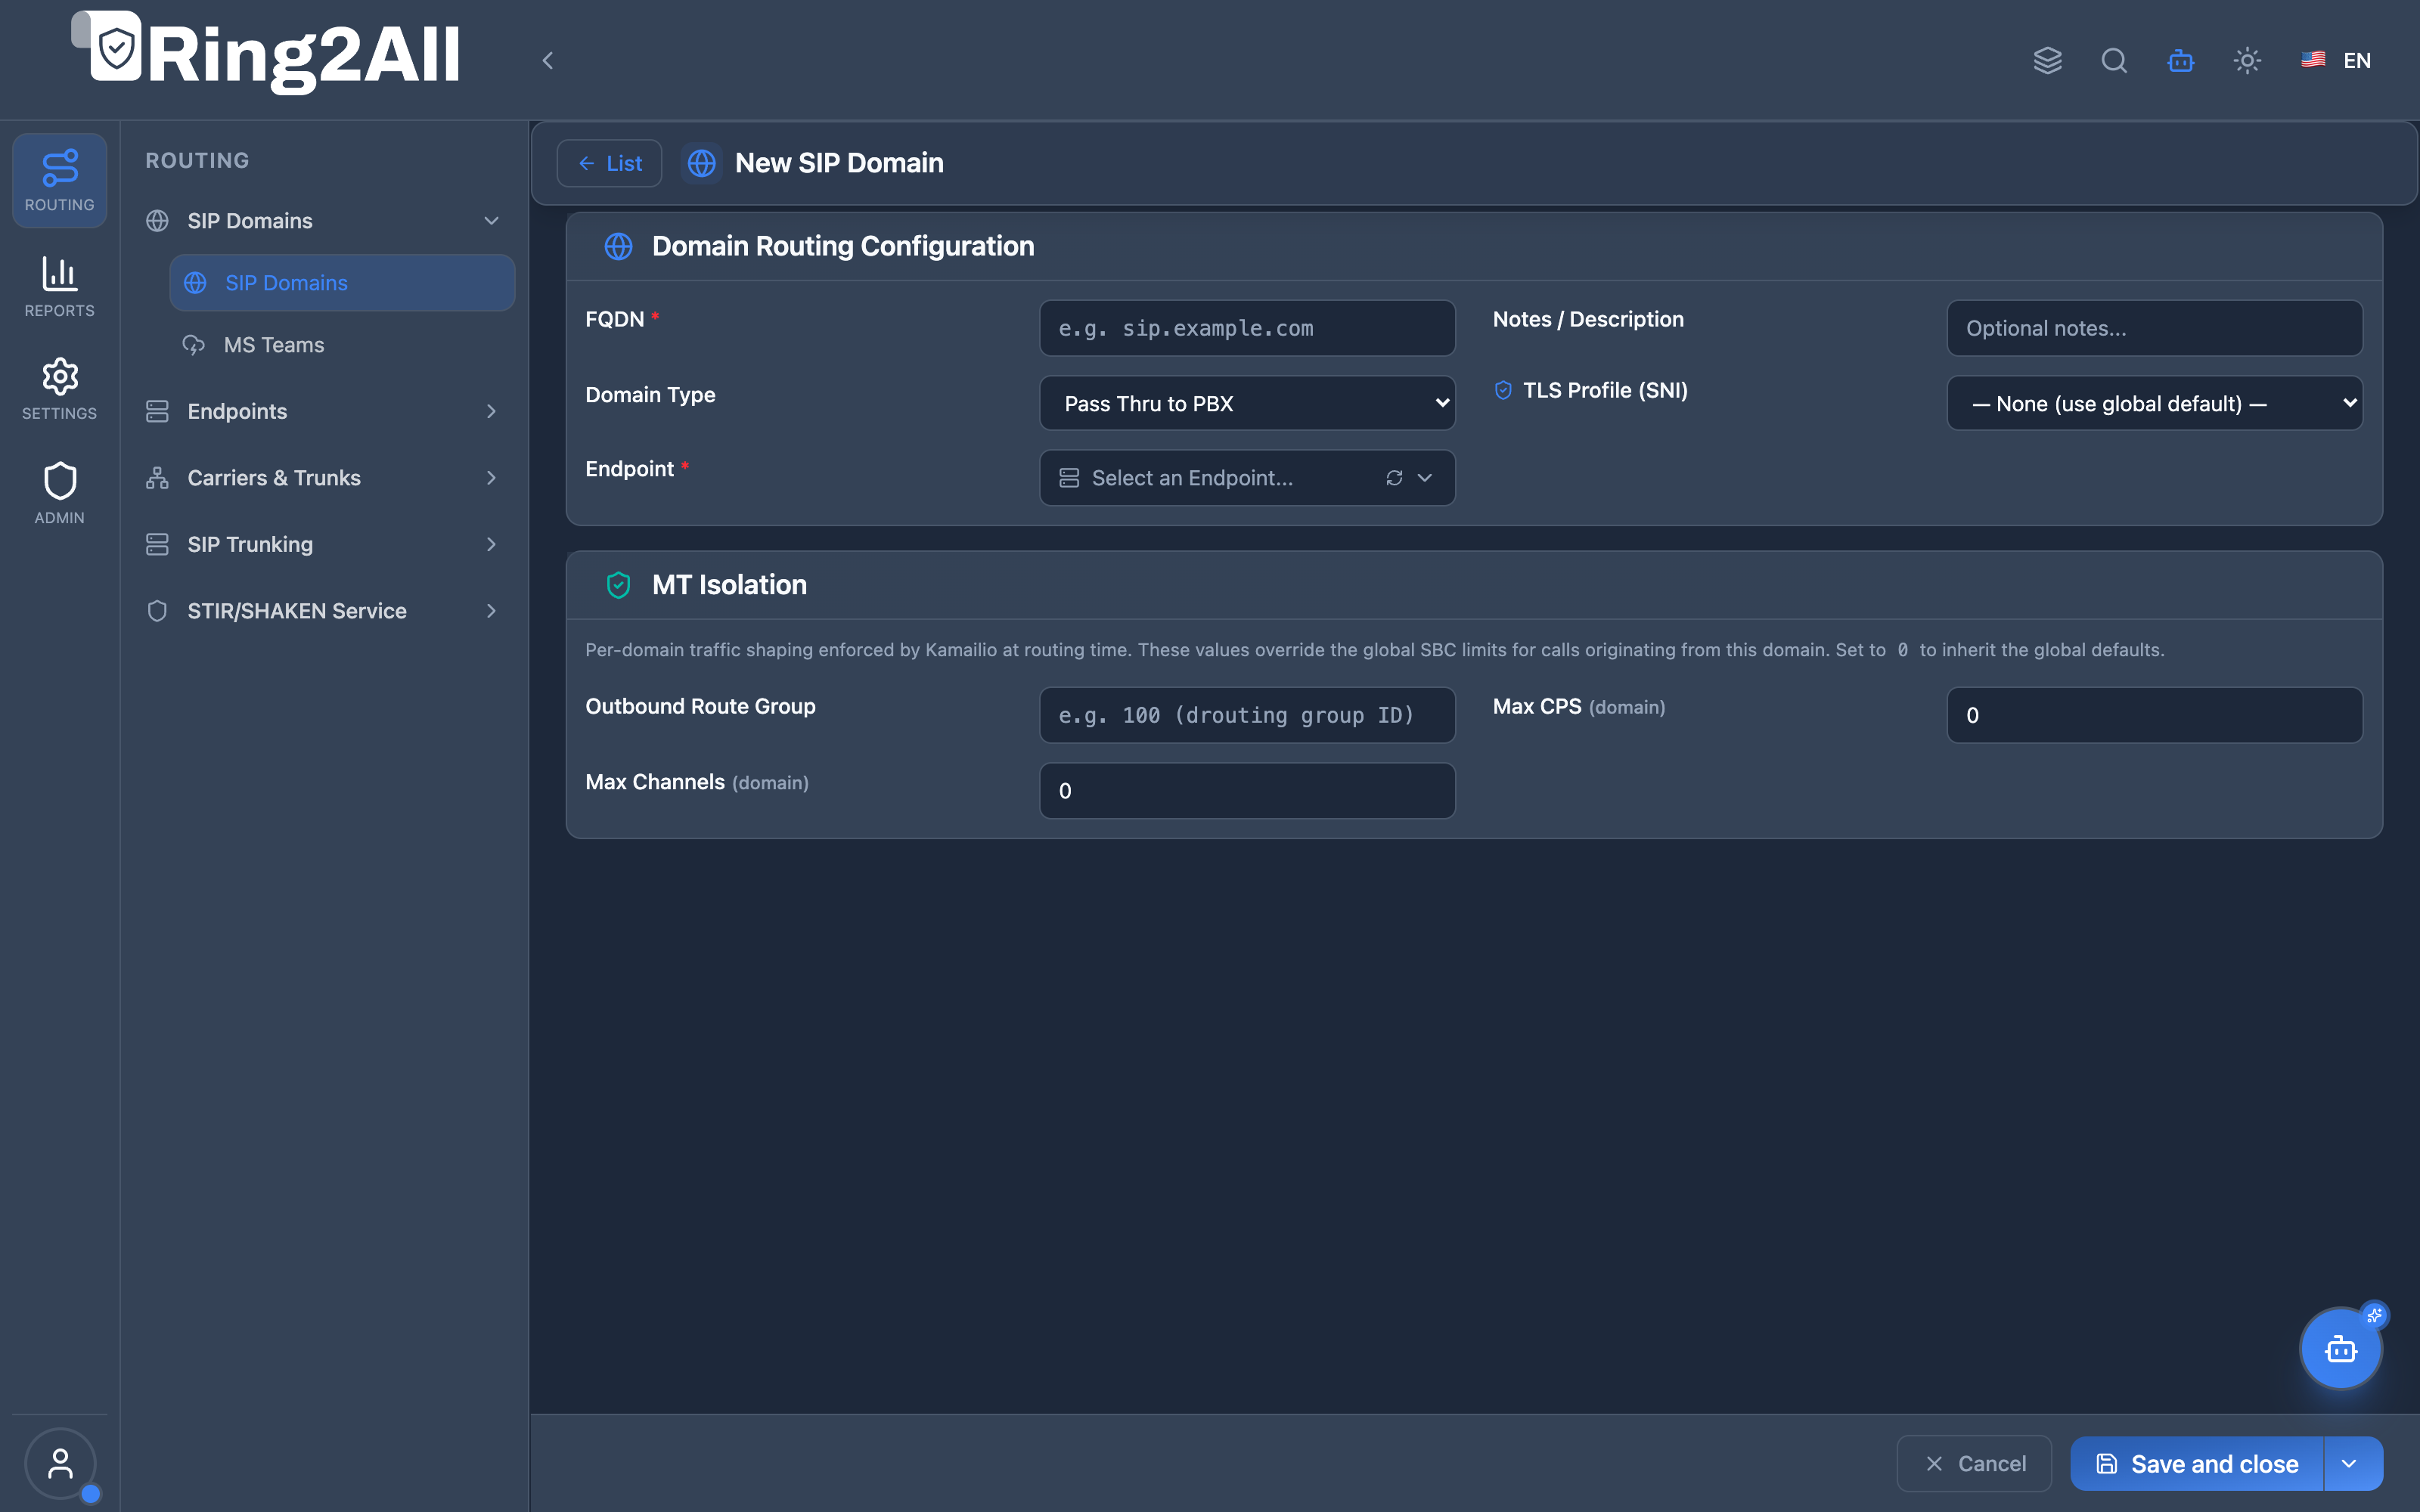Click the US flag icon
Image resolution: width=2420 pixels, height=1512 pixels.
coord(2313,60)
